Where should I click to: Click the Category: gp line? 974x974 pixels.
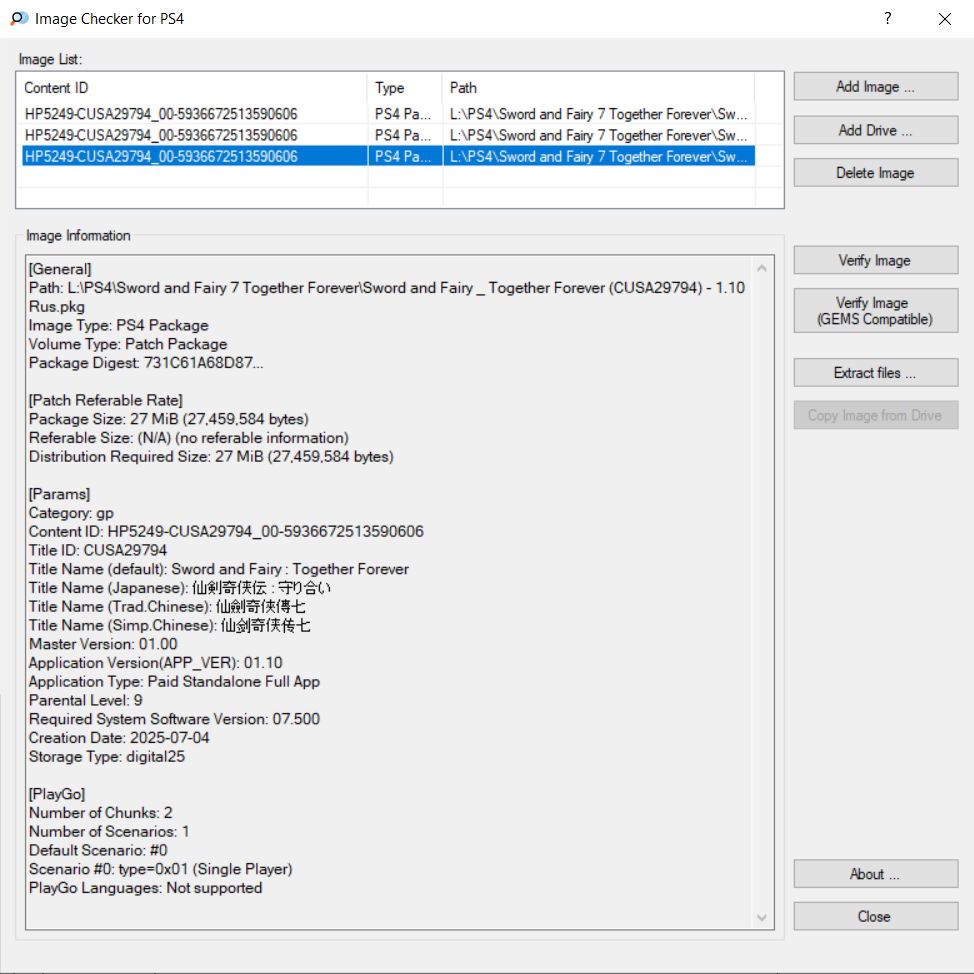[71, 513]
